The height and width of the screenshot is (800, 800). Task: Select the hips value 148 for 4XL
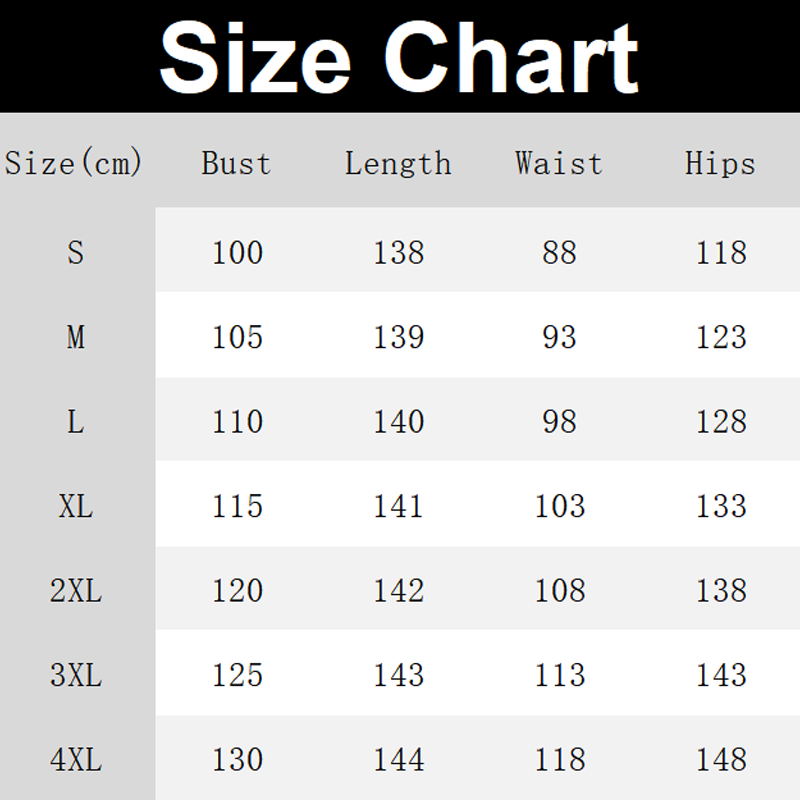(721, 760)
